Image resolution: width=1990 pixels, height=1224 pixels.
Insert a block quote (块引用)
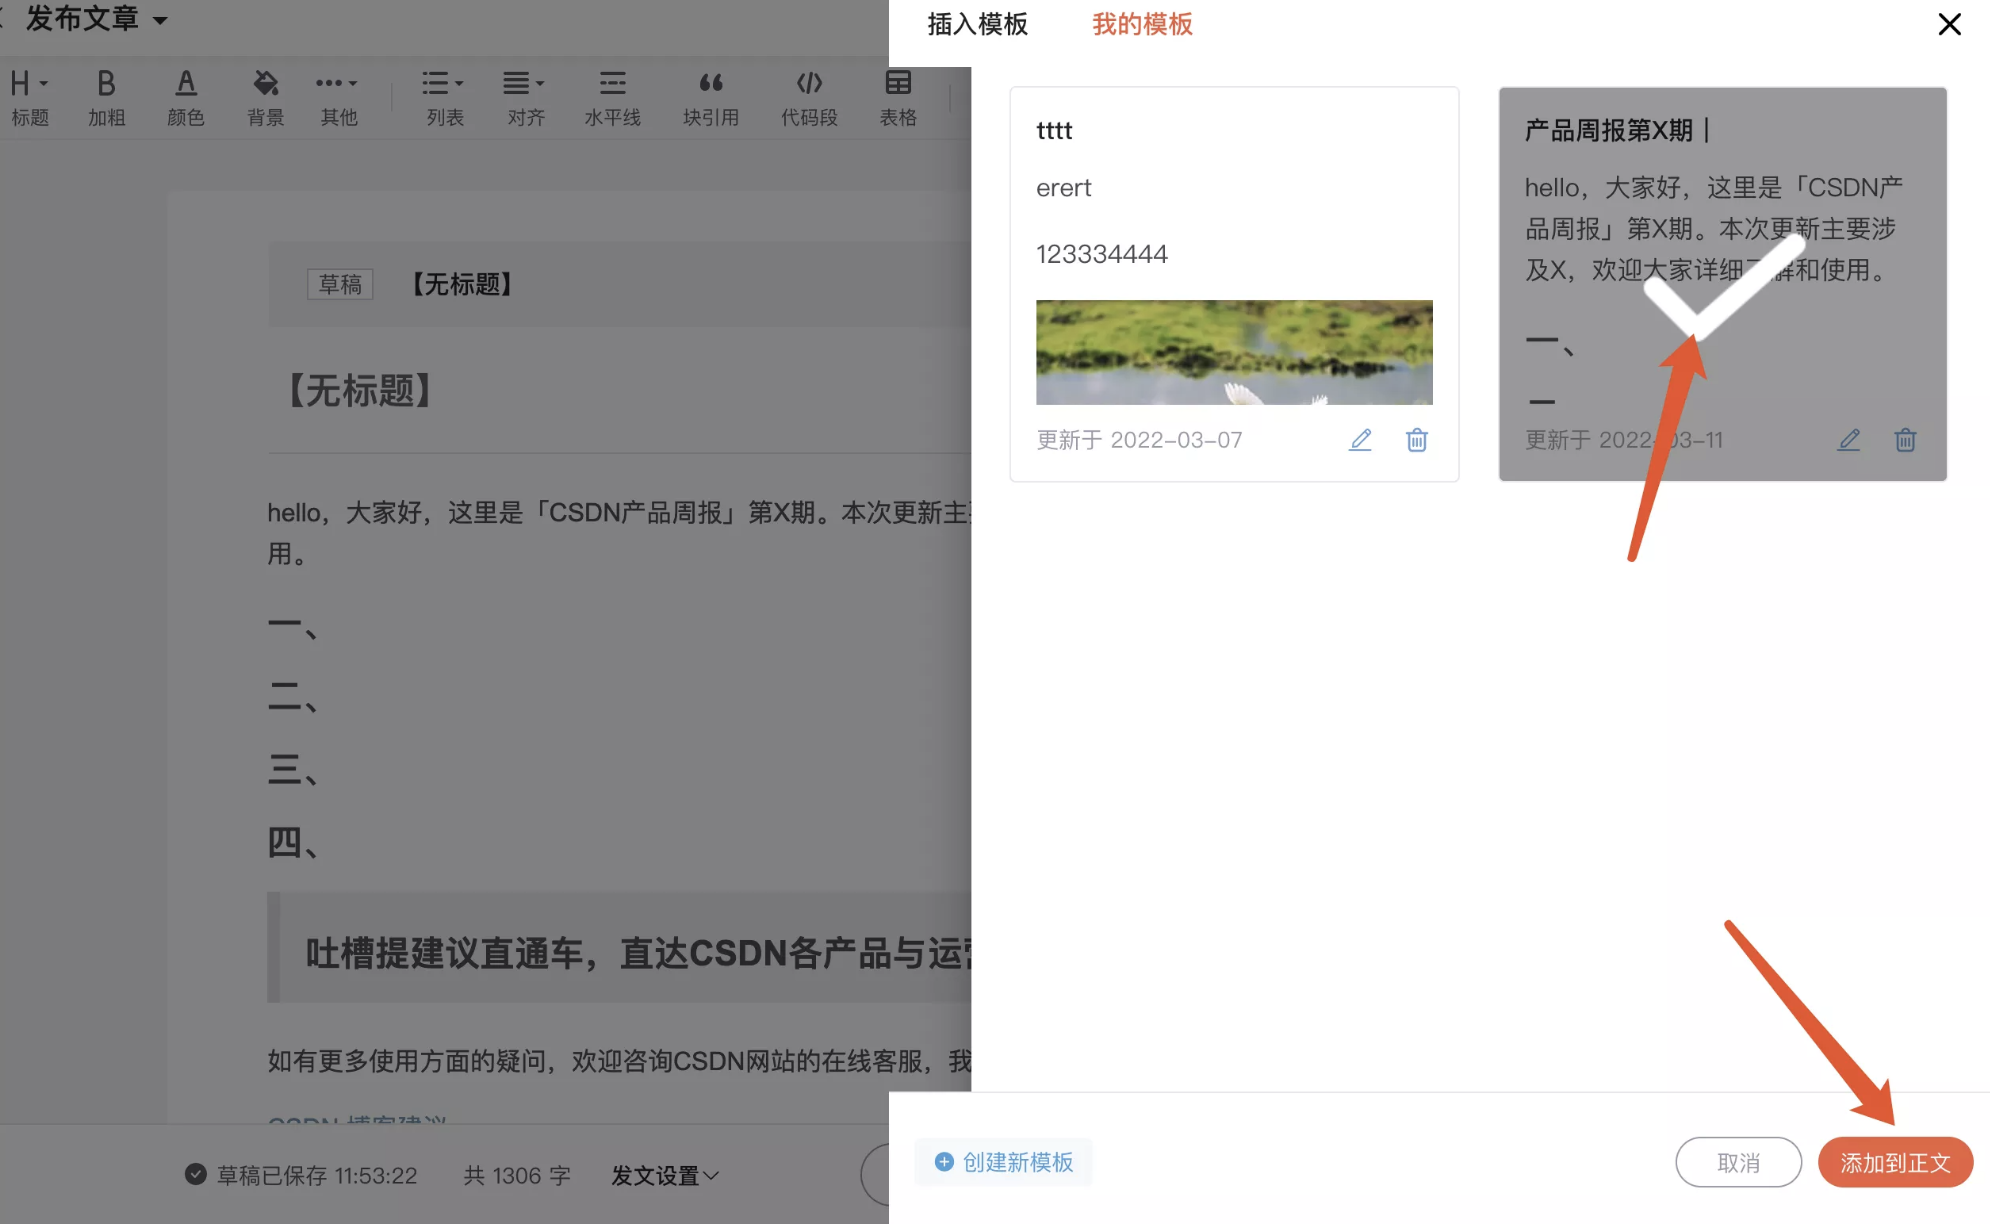click(711, 97)
